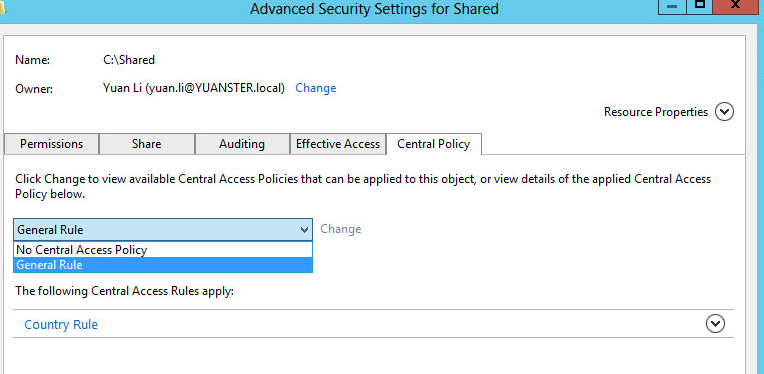
Task: Select General Rule in the dropdown list
Action: coord(163,265)
